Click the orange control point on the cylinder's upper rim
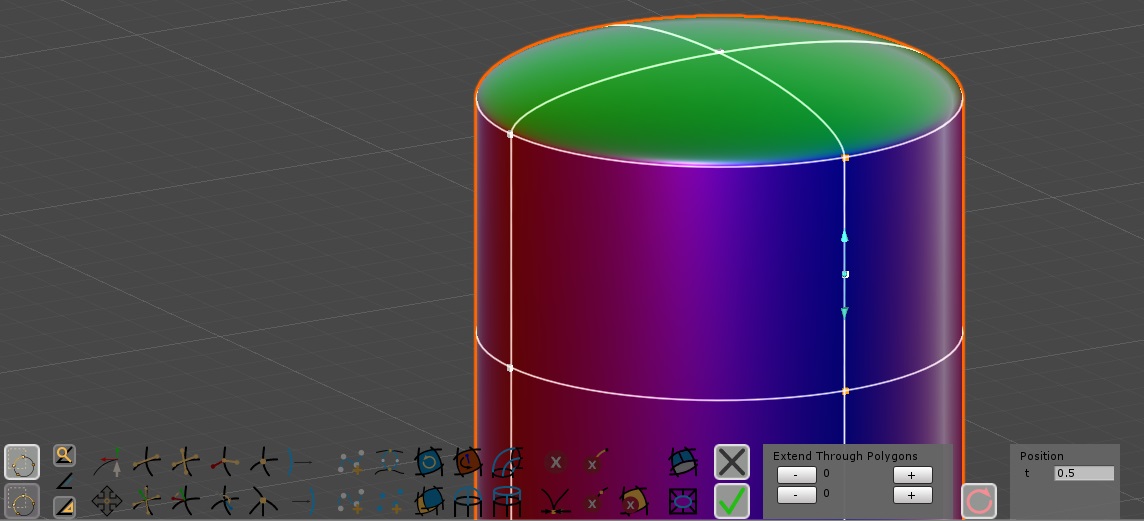This screenshot has width=1144, height=521. coord(846,158)
